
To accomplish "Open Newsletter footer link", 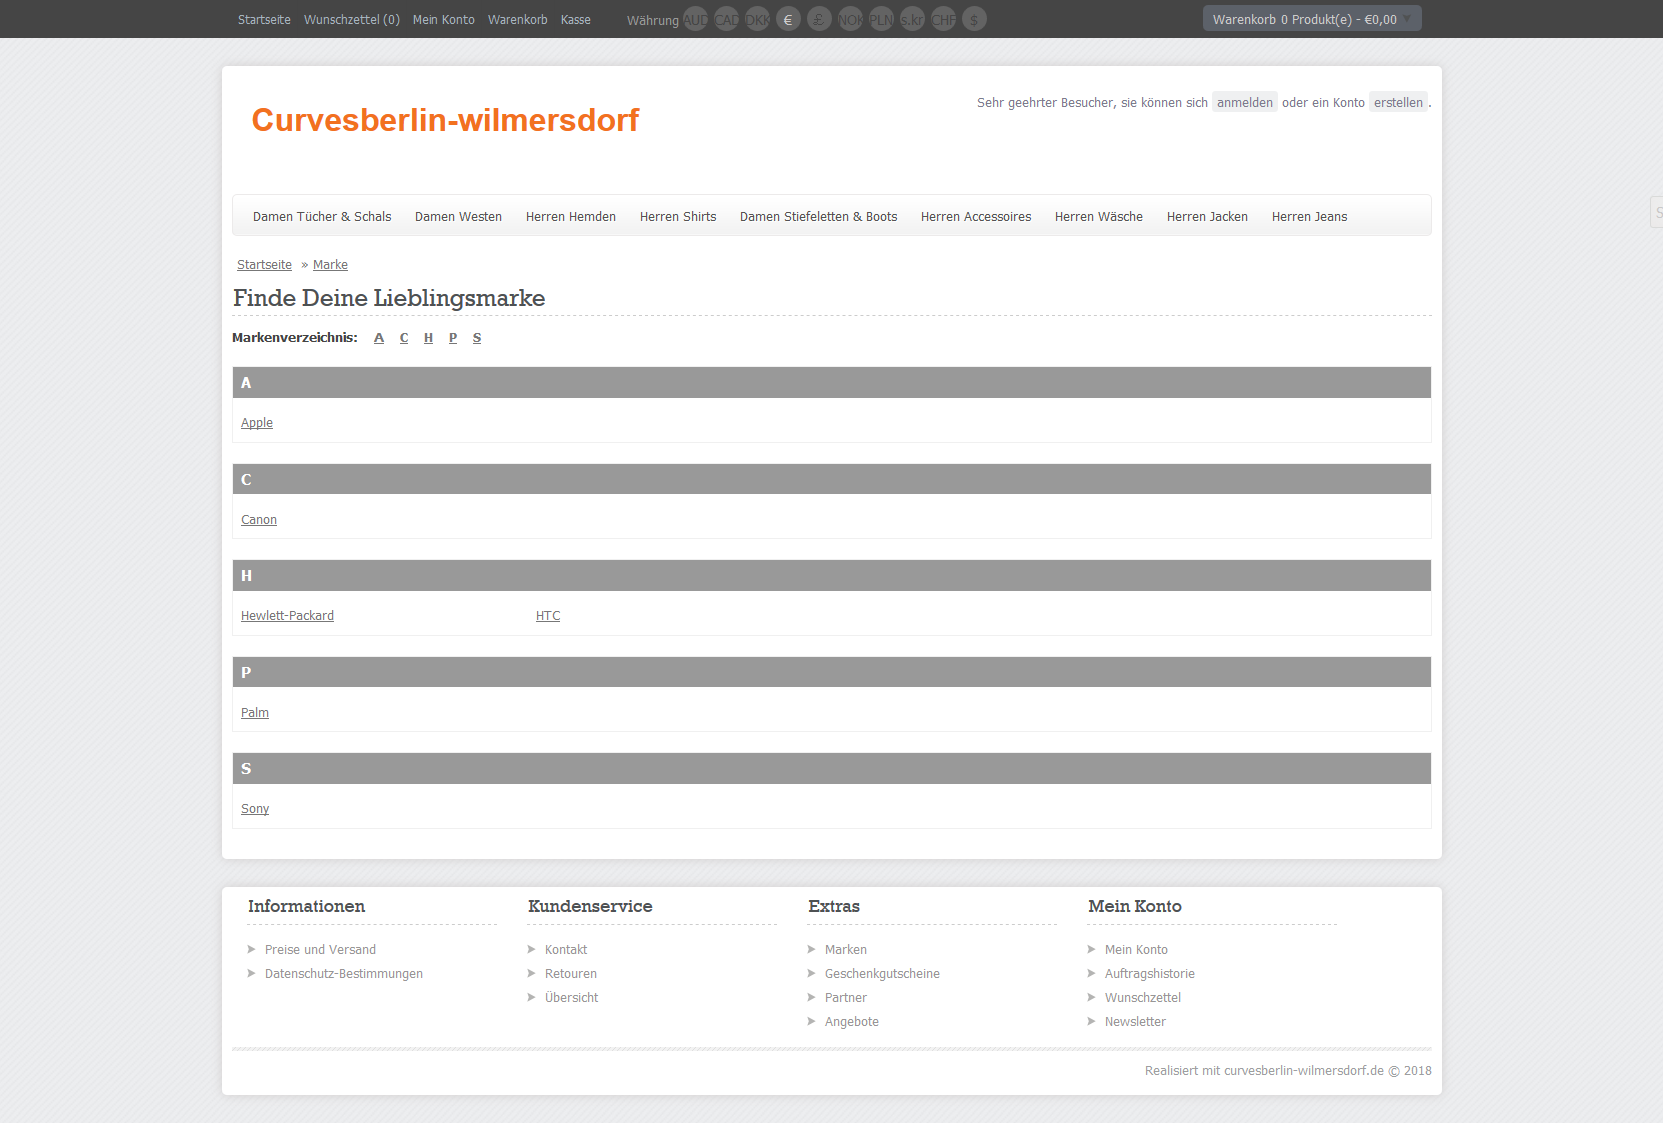I will tap(1135, 1021).
